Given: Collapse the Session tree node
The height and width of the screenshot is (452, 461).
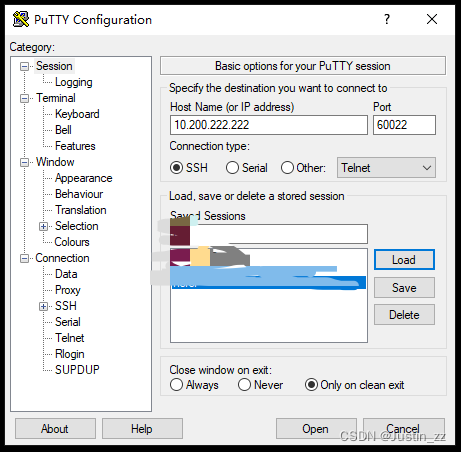Looking at the screenshot, I should pyautogui.click(x=24, y=66).
